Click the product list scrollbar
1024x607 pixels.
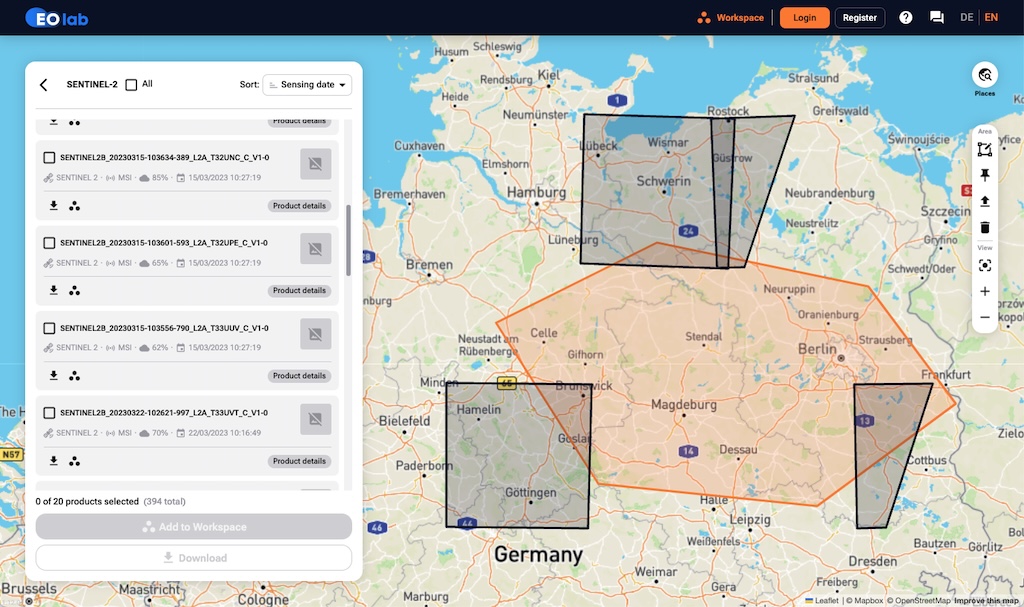tap(348, 240)
